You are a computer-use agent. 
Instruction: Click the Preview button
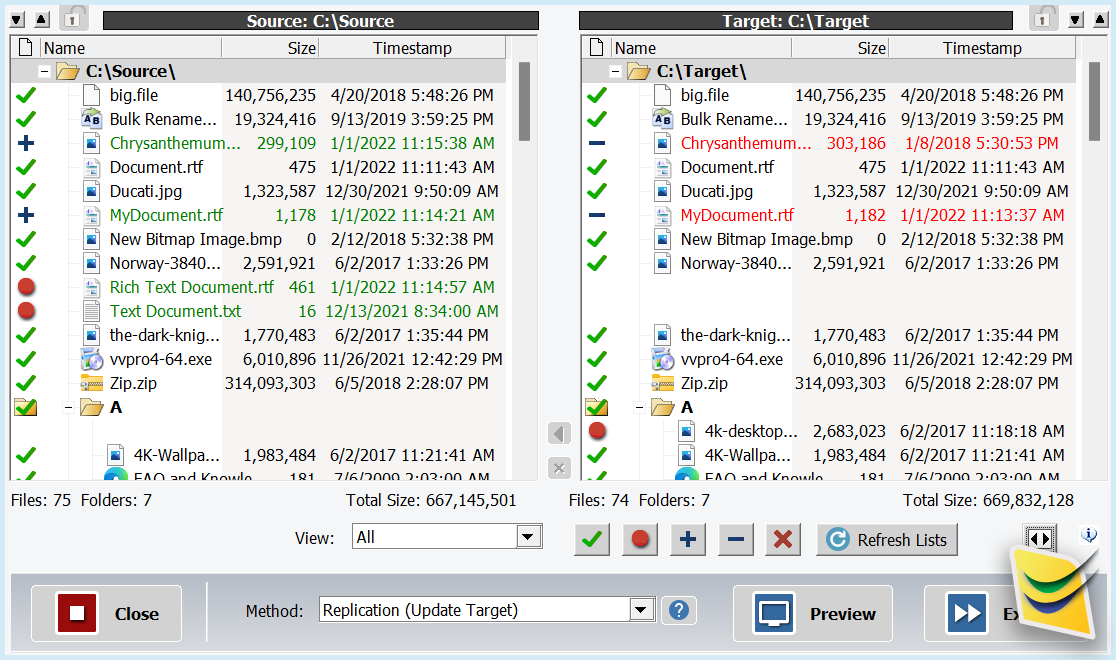pyautogui.click(x=813, y=613)
